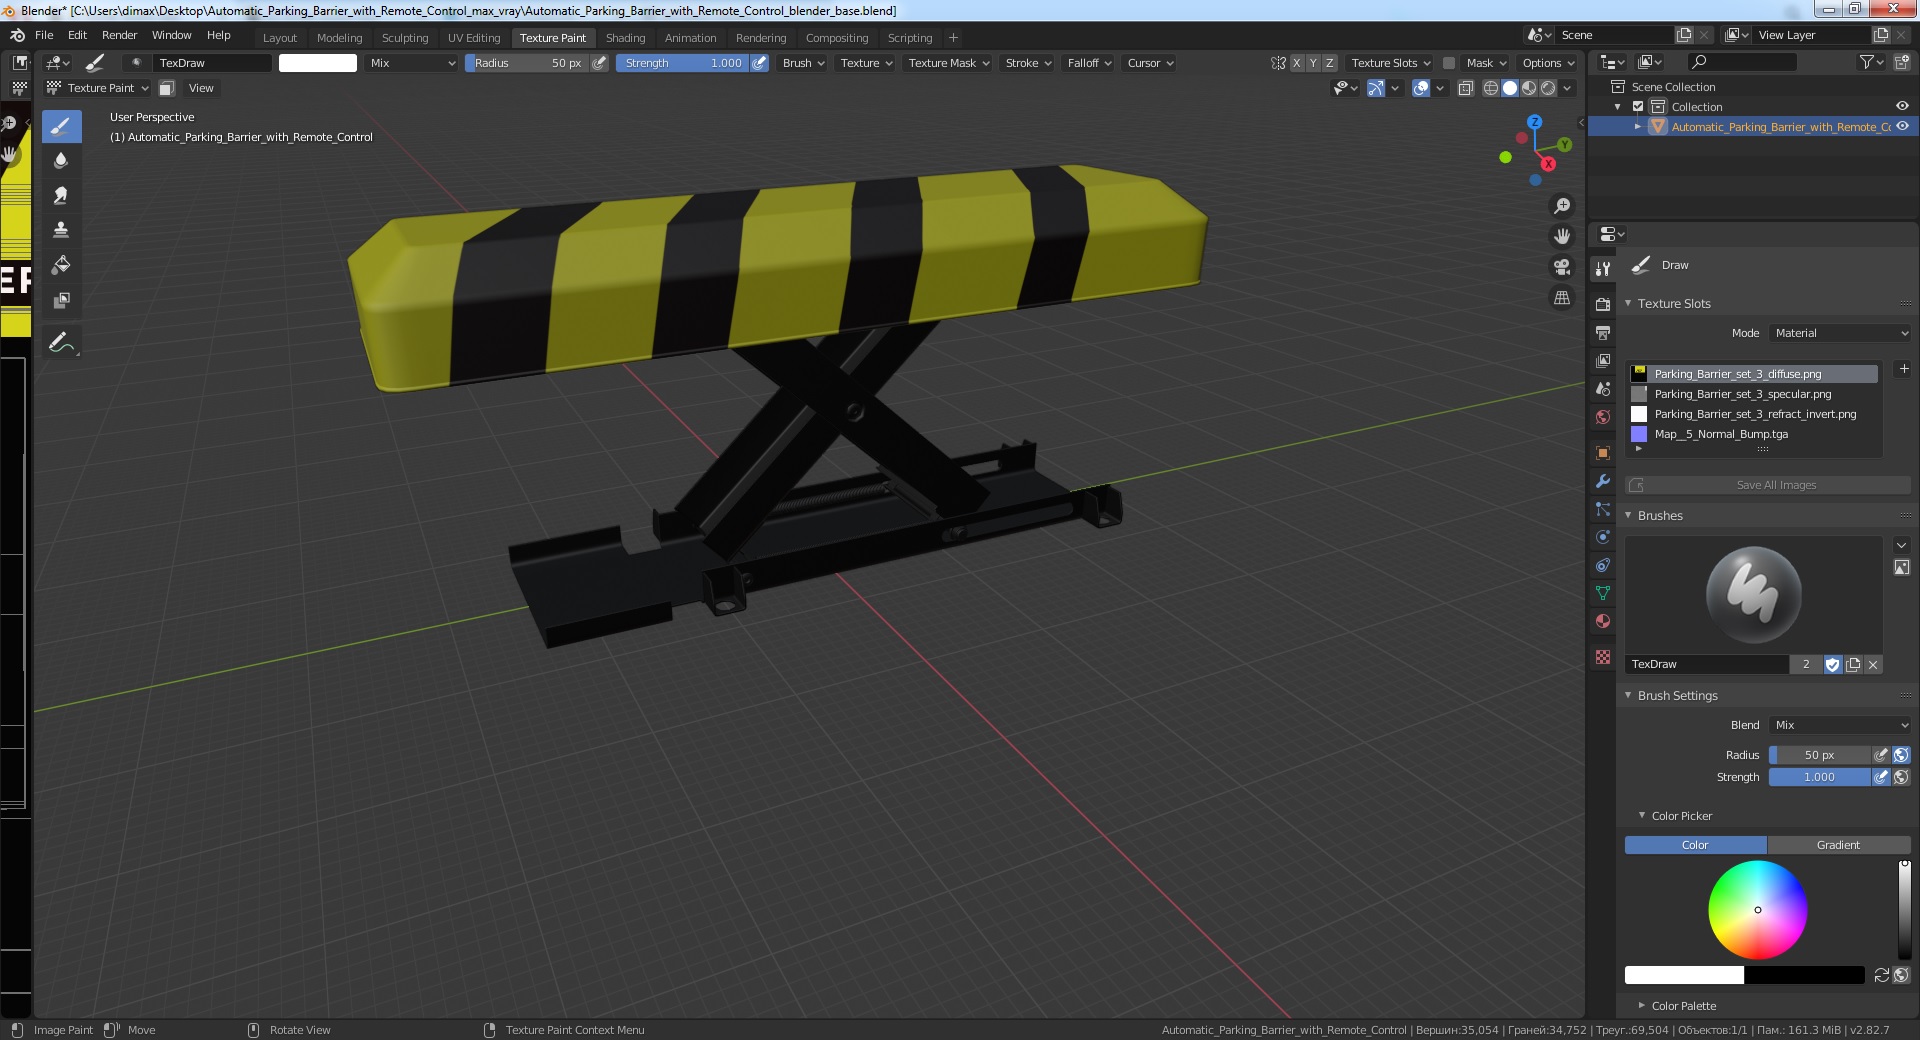Viewport: 1920px width, 1040px height.
Task: Toggle strength pressure sensitivity in header
Action: pos(760,63)
